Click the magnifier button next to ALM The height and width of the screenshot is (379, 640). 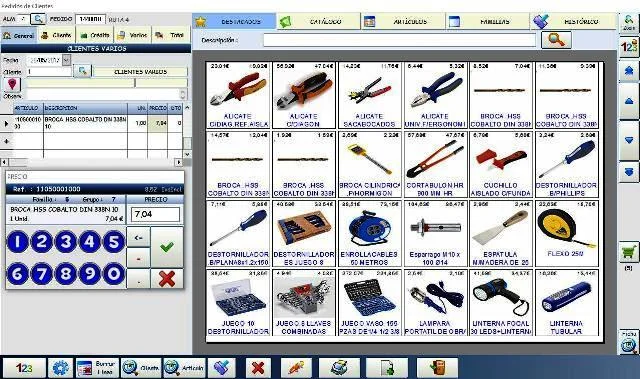(x=38, y=19)
